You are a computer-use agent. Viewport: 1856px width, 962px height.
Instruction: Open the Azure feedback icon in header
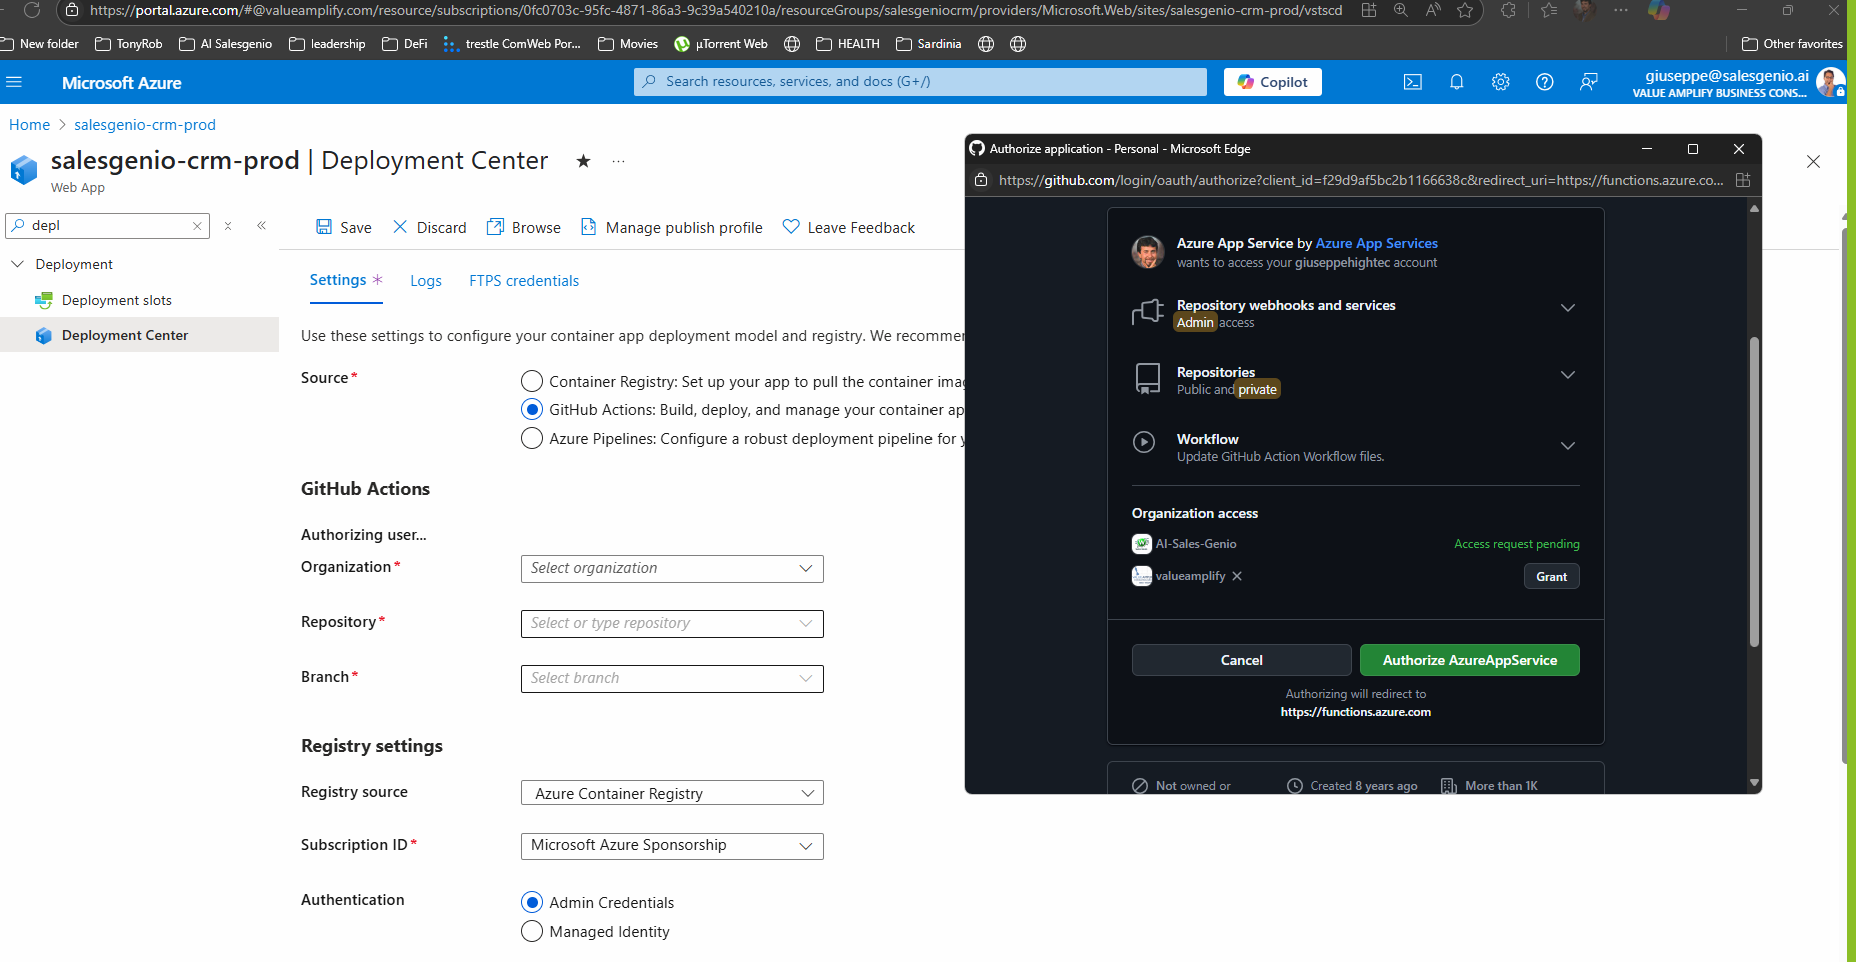click(x=1589, y=82)
